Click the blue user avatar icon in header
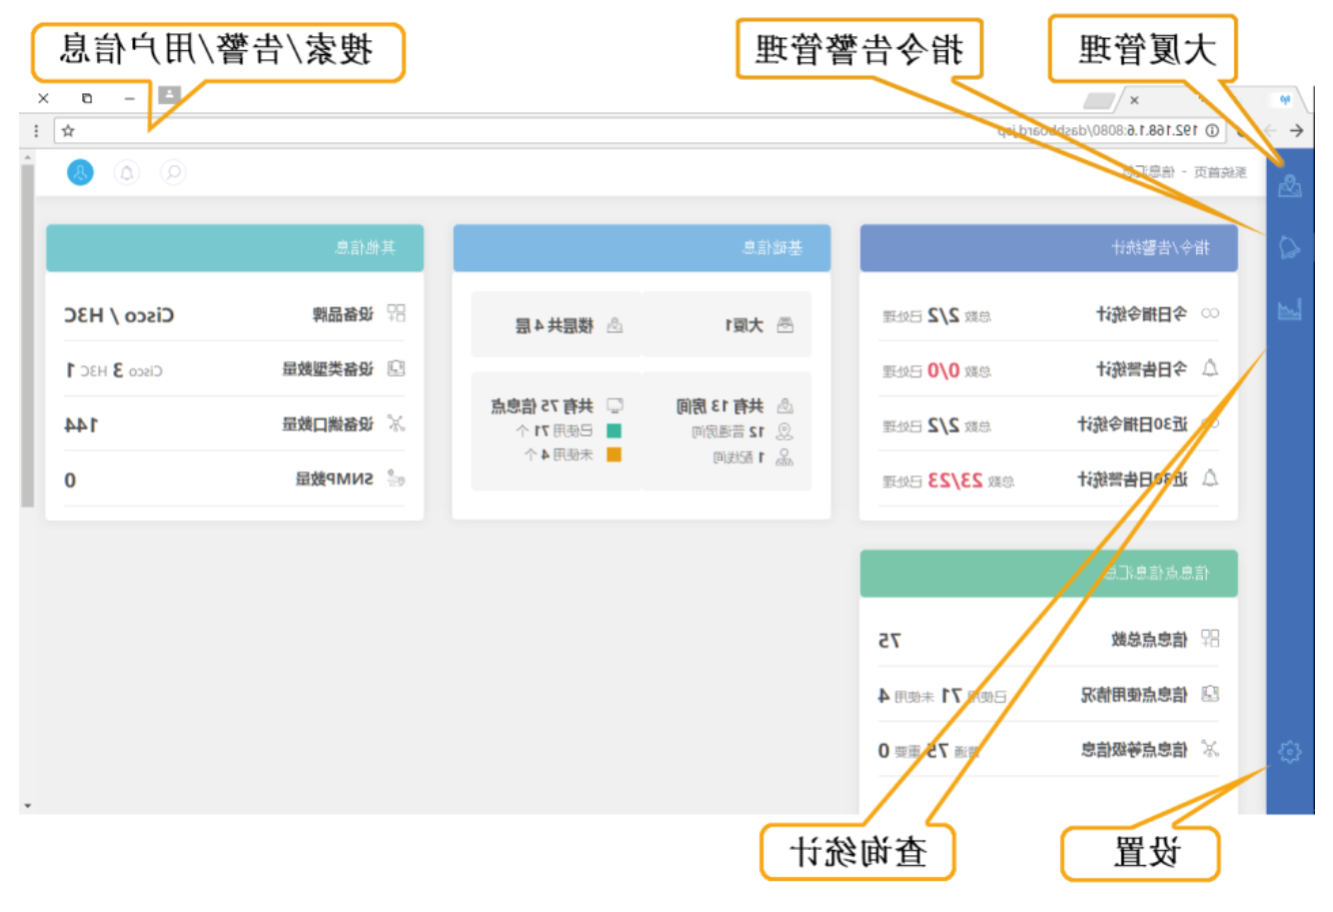This screenshot has height=912, width=1333. (x=80, y=172)
